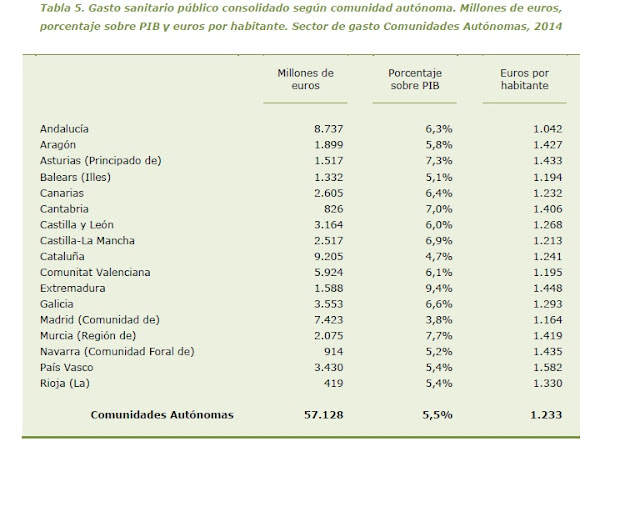
Task: Click Murcia's 2.075 million euros value
Action: [329, 336]
